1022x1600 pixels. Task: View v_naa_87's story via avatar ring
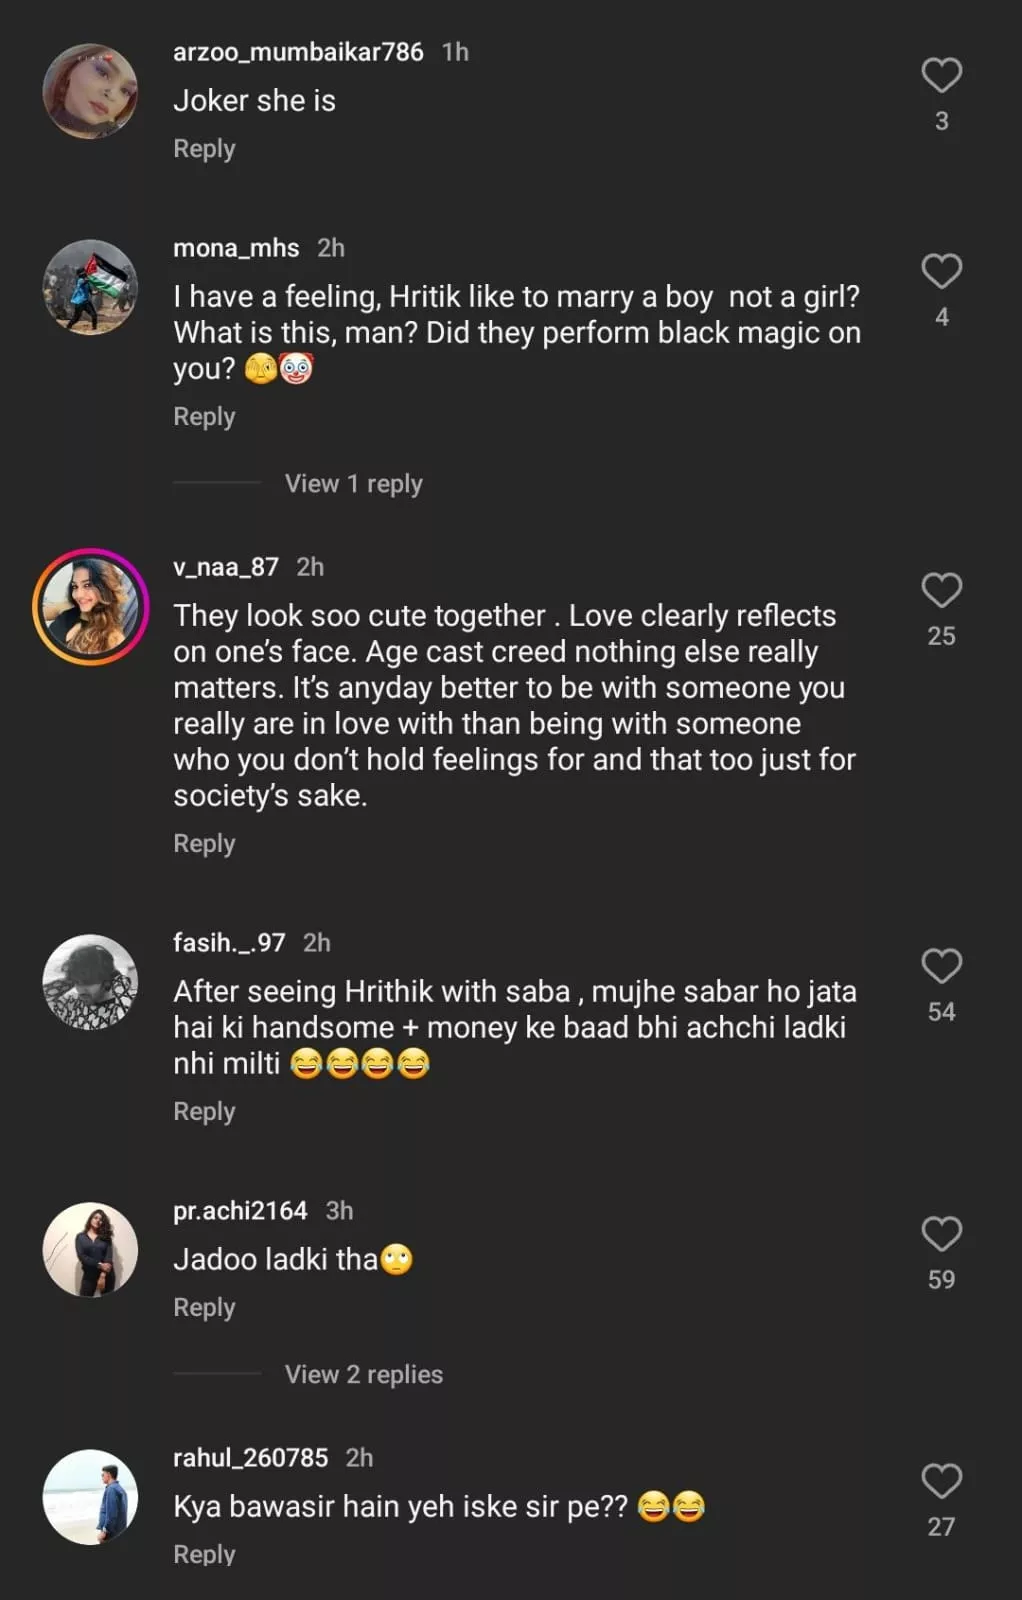pyautogui.click(x=90, y=606)
